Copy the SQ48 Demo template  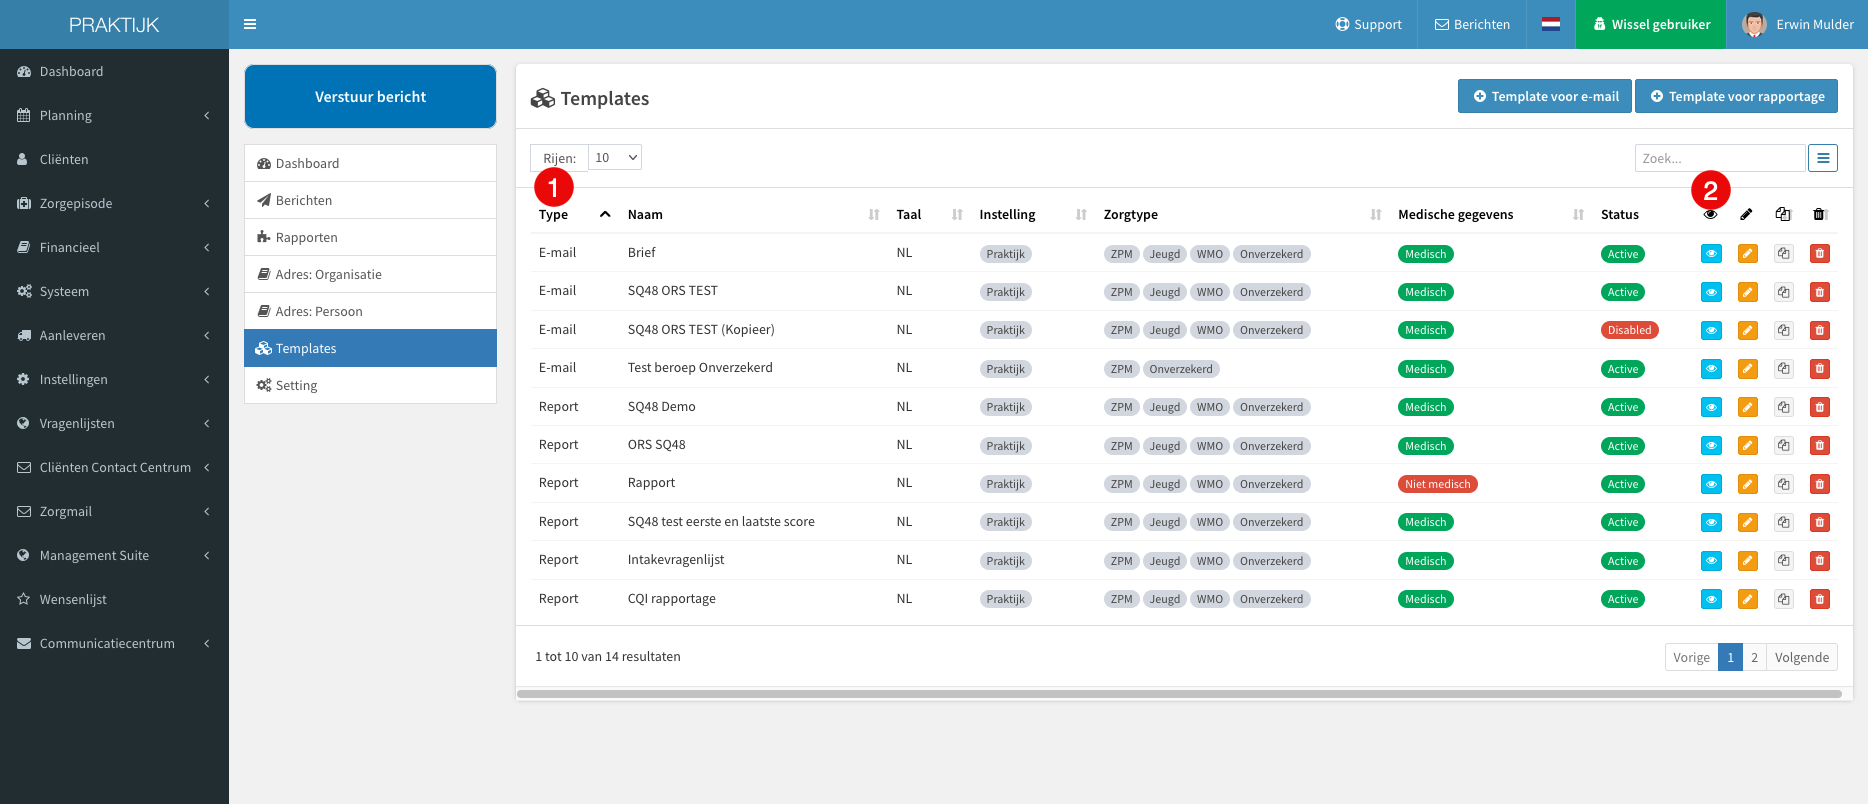click(x=1784, y=407)
